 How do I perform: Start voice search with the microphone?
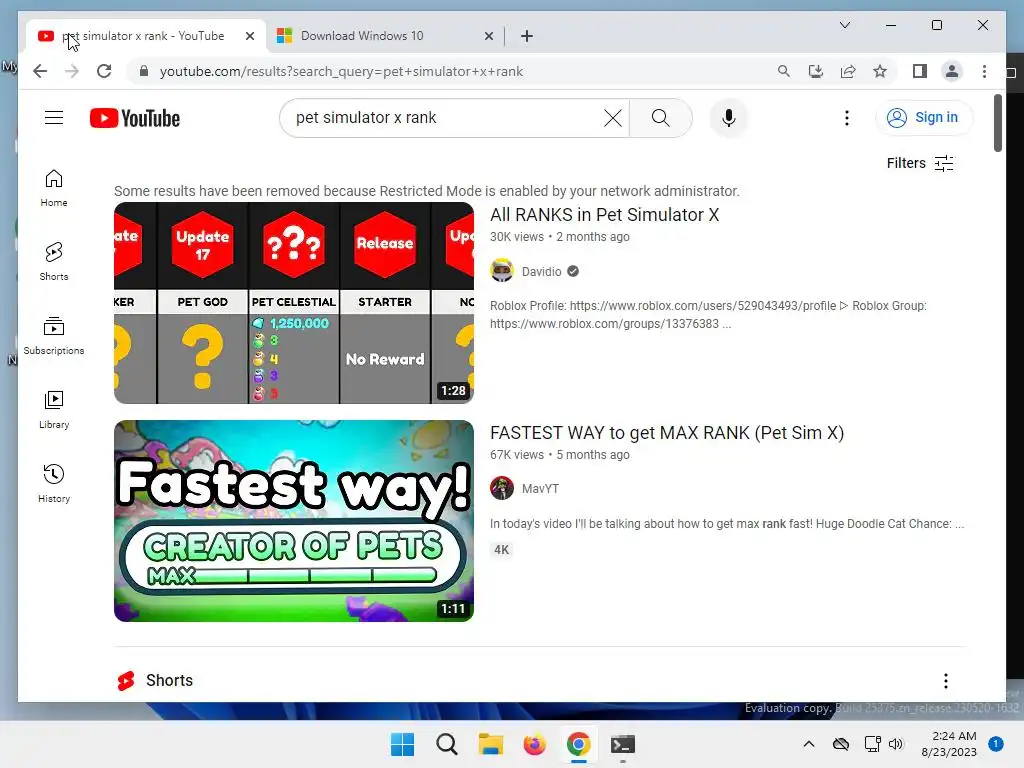pyautogui.click(x=729, y=118)
